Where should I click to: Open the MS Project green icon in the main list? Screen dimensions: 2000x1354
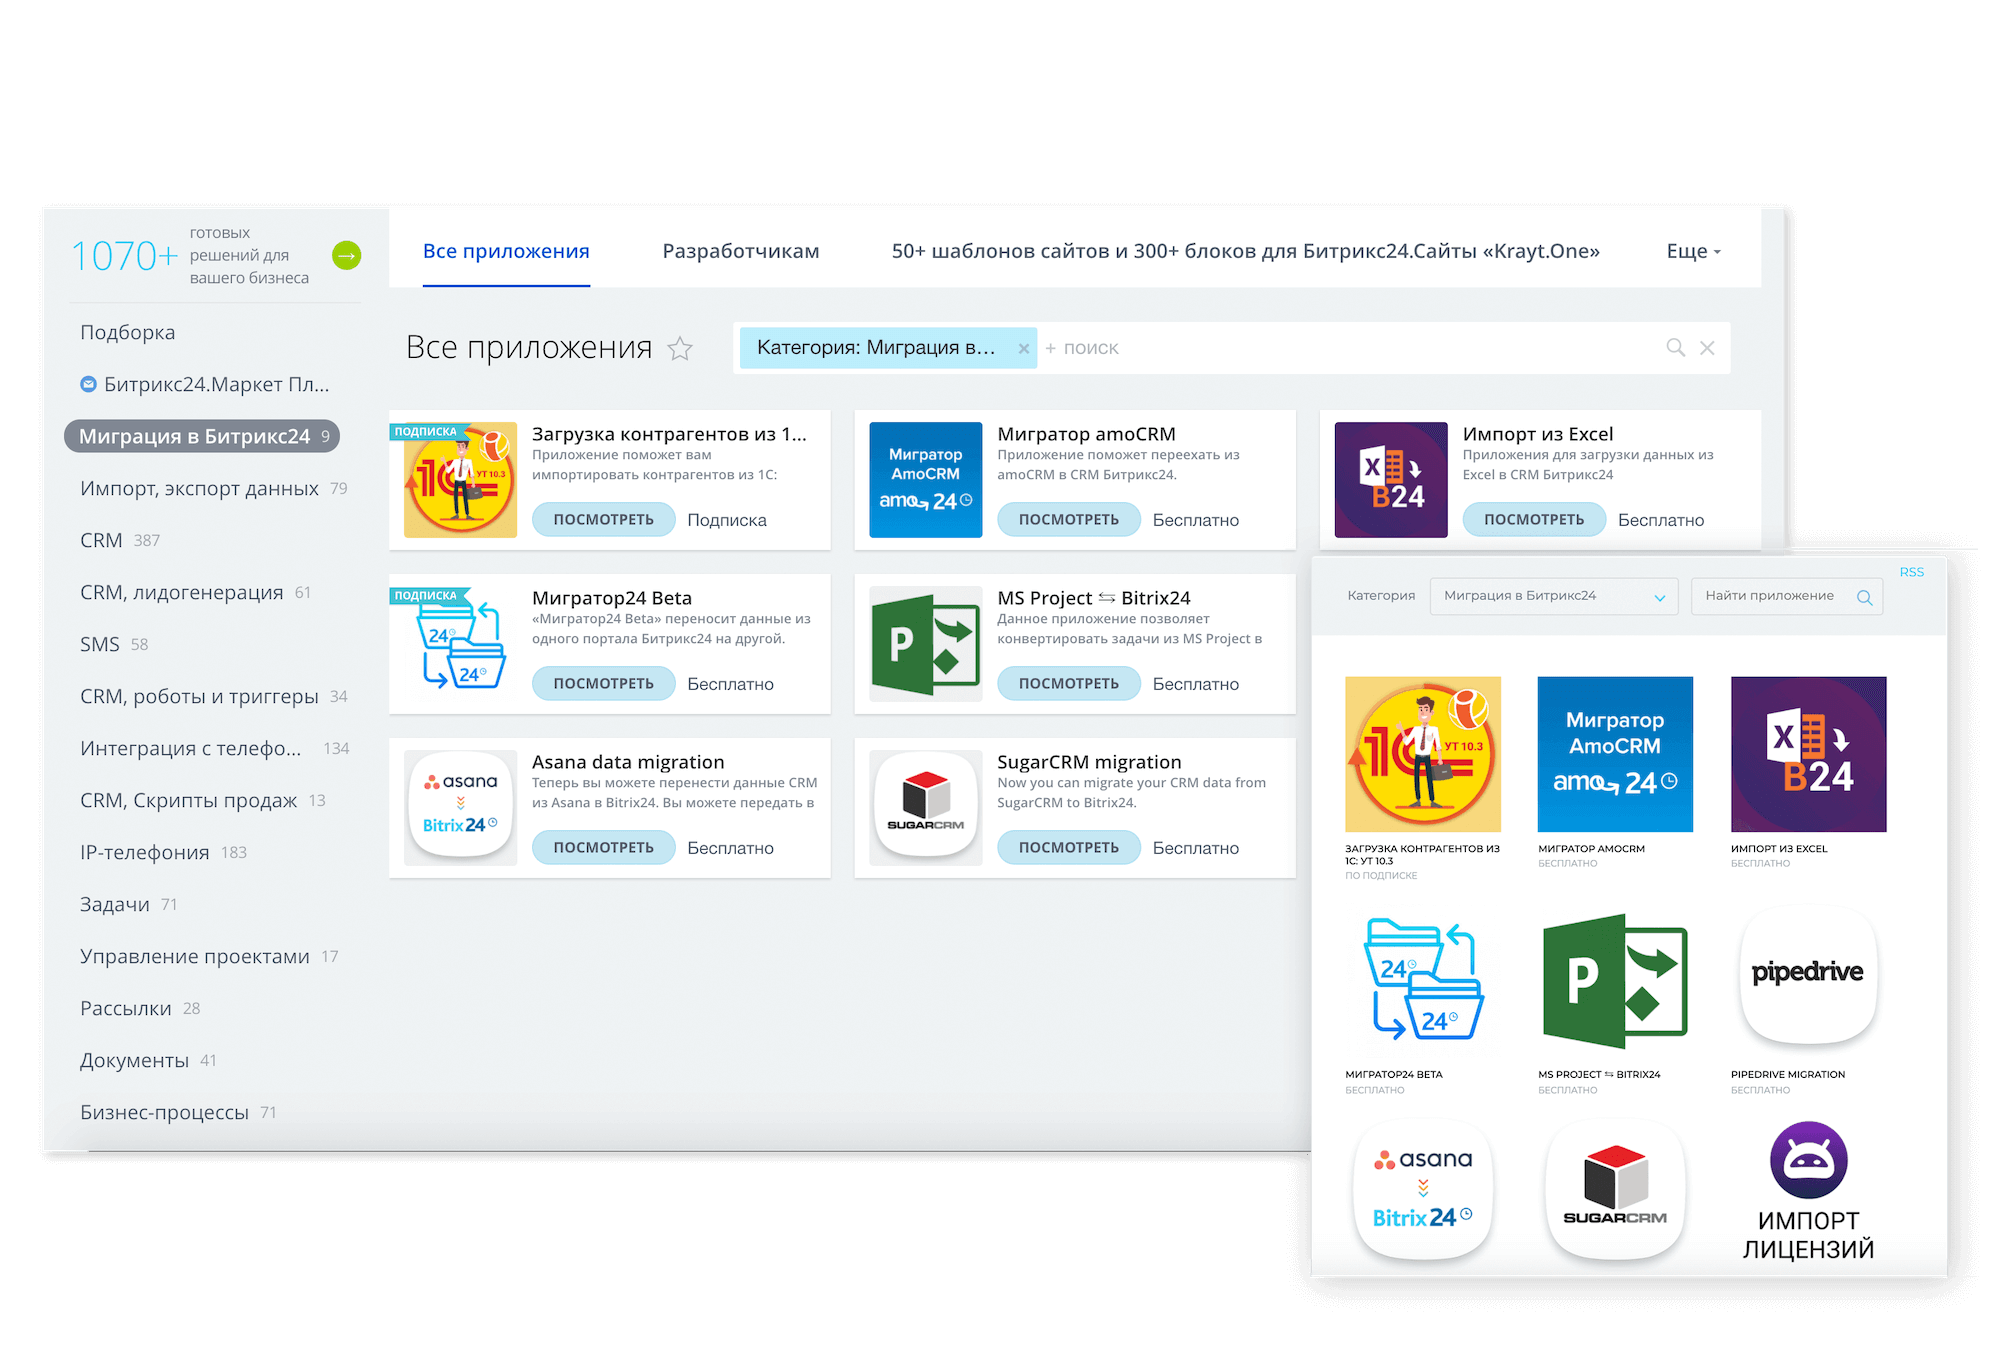(925, 644)
